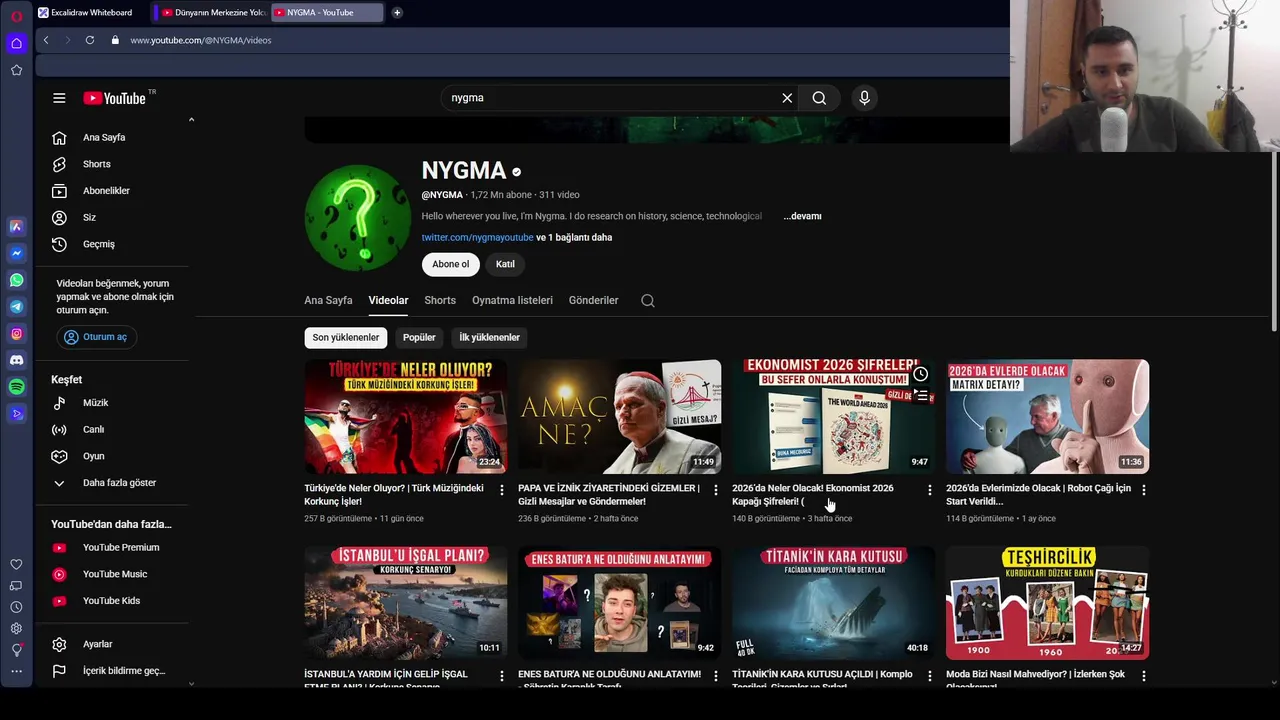
Task: Click the page vertical scrollbar
Action: [1274, 240]
